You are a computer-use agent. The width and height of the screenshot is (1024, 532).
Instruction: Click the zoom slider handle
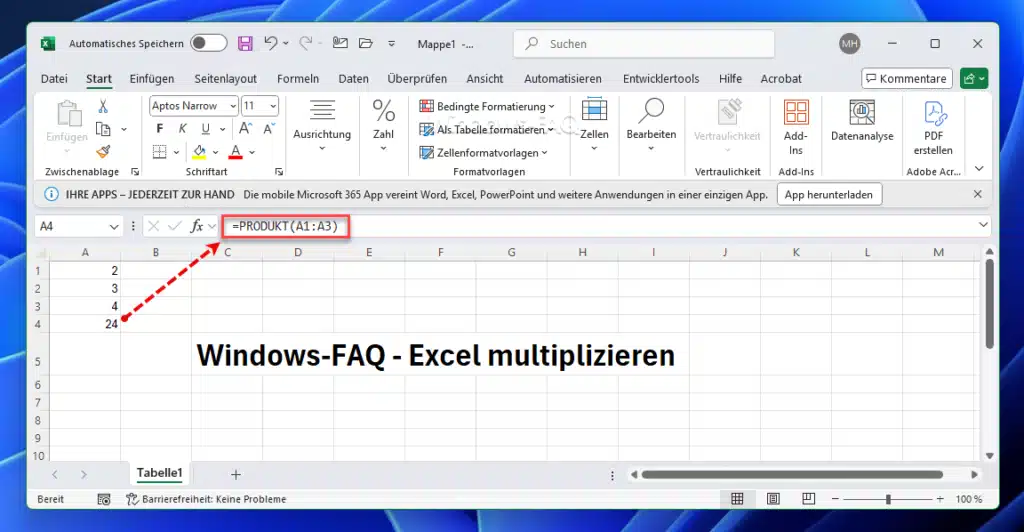coord(888,499)
